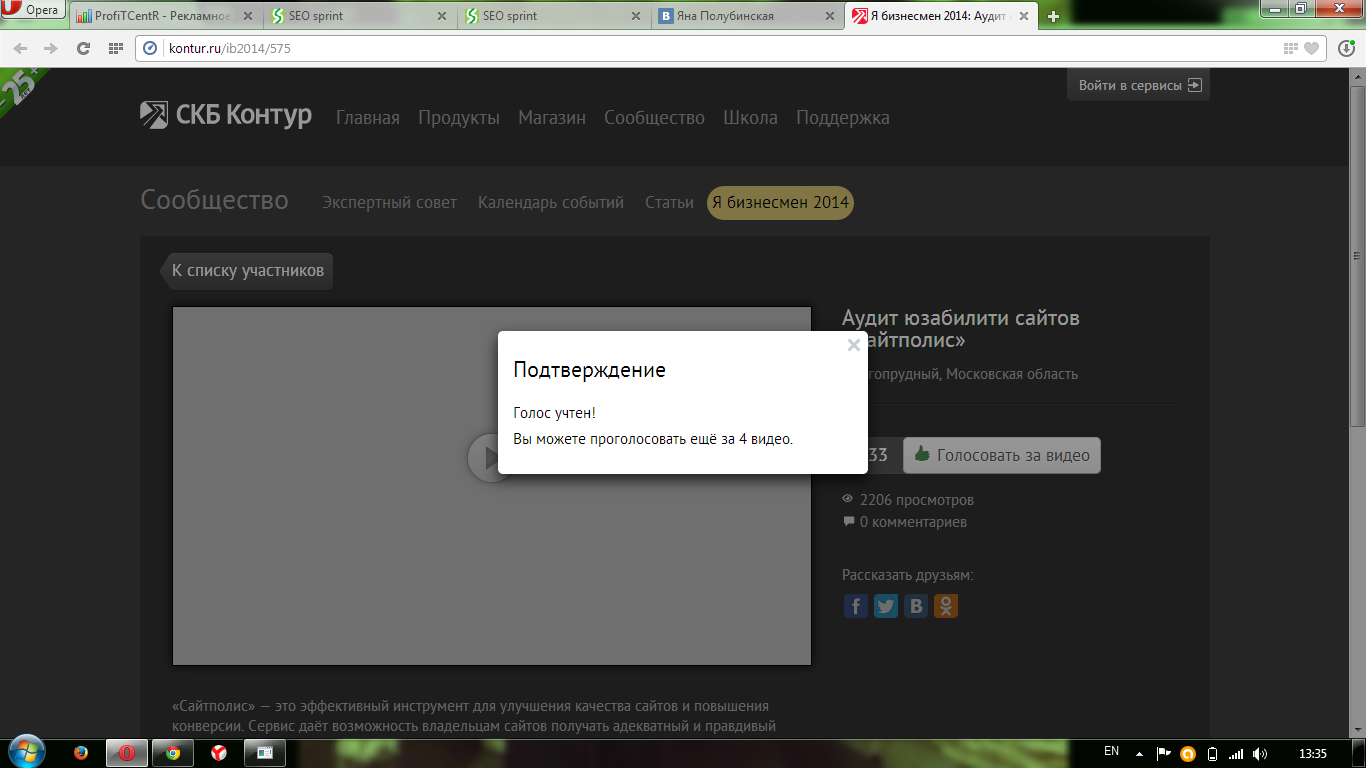Viewport: 1366px width, 768px height.
Task: Open the 0 комментариев link
Action: pyautogui.click(x=913, y=522)
